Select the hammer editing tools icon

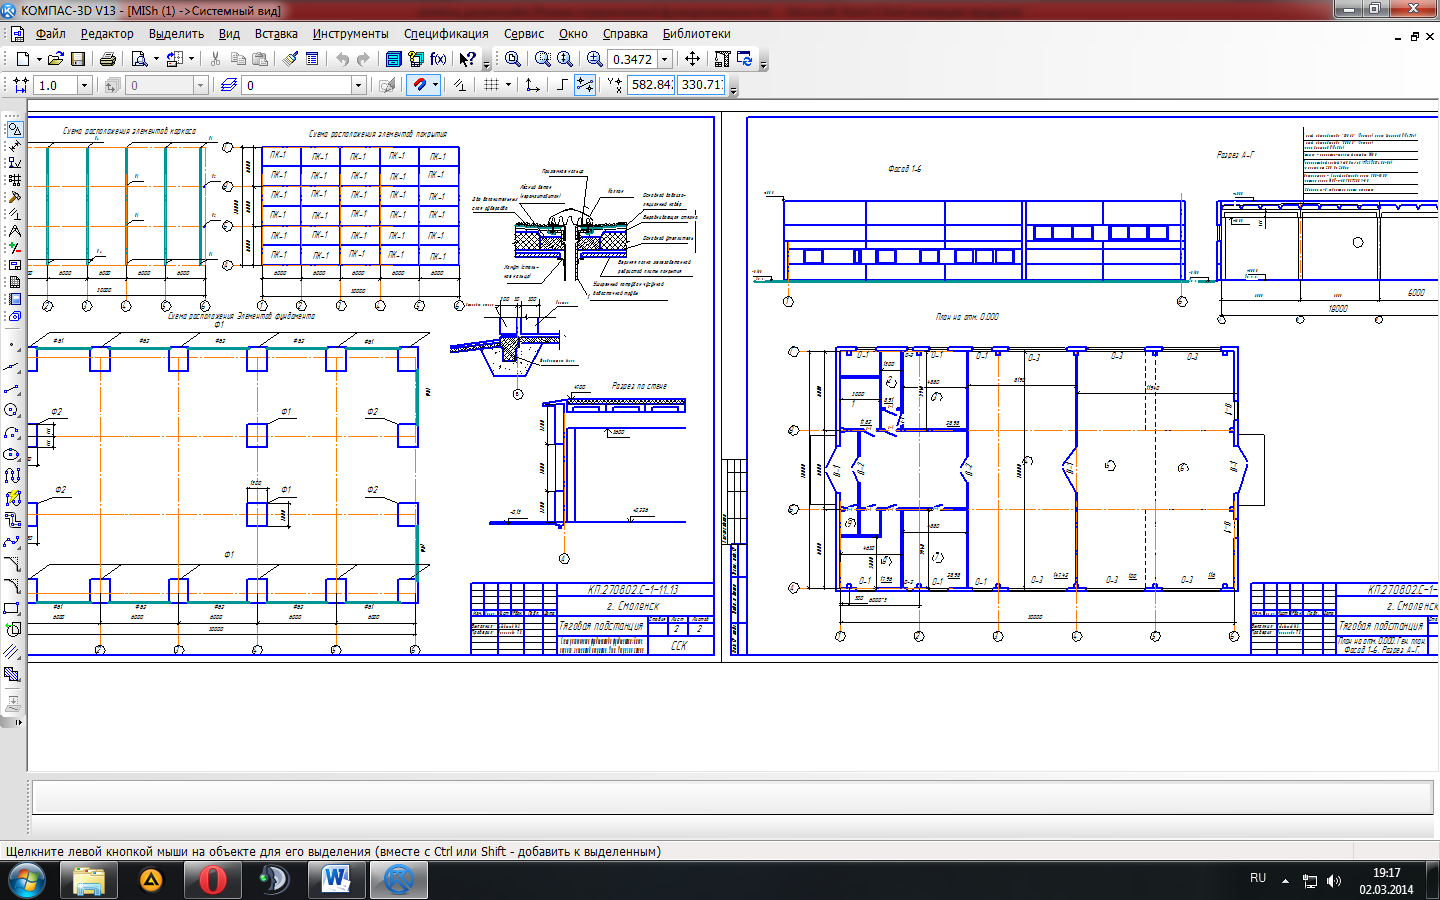14,197
